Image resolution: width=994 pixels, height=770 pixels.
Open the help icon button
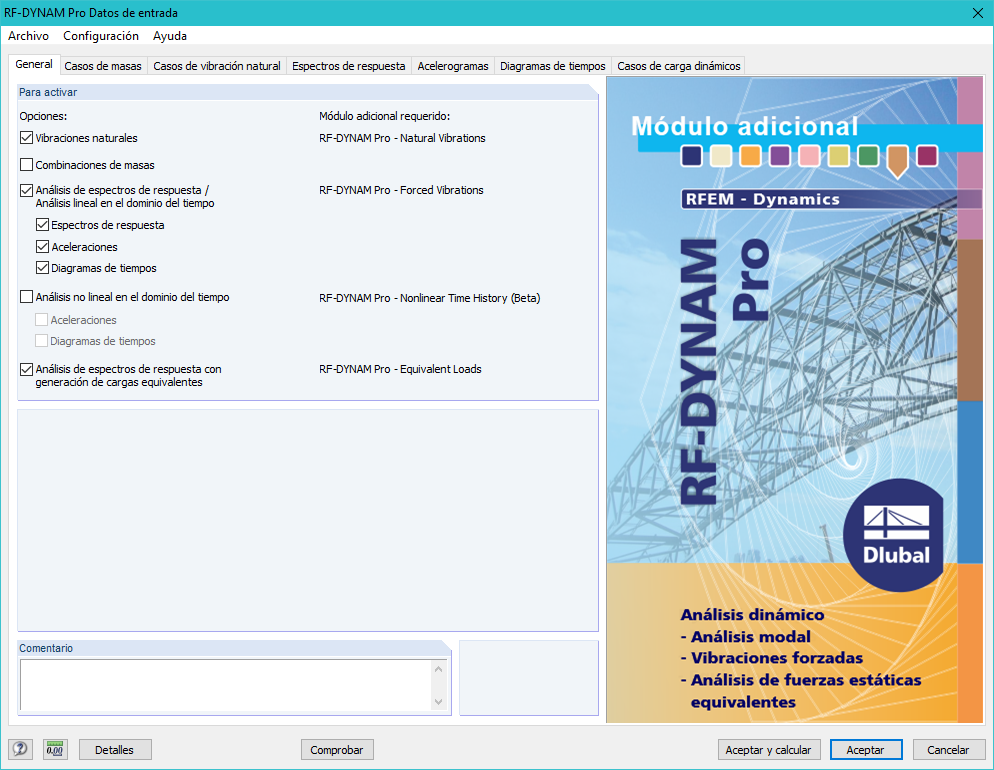point(20,749)
